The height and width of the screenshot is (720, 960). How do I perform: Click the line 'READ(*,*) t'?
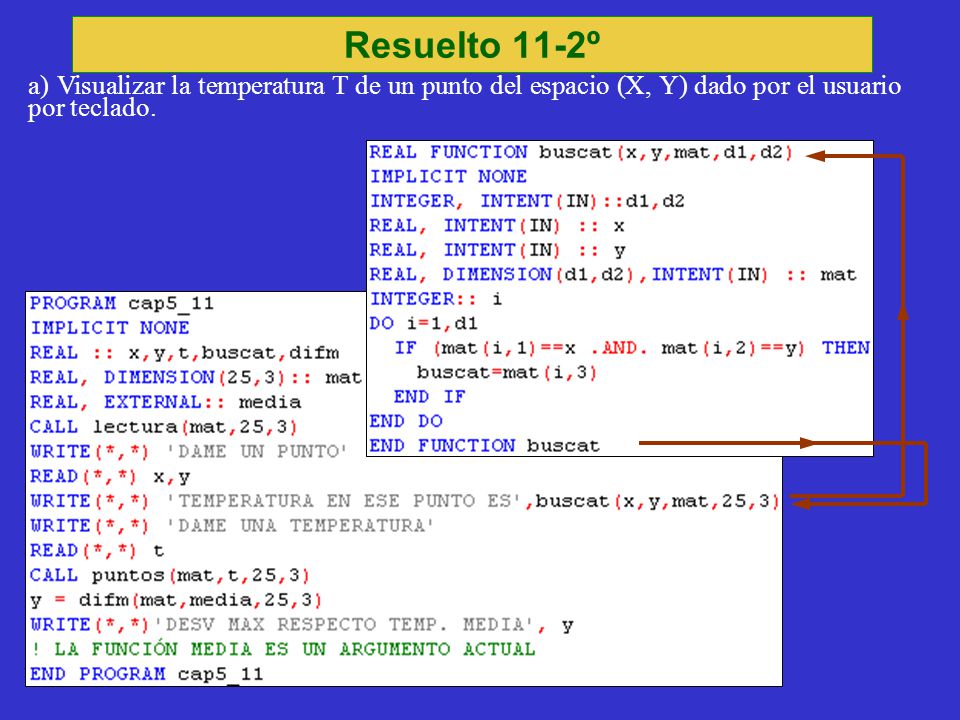[x=97, y=550]
